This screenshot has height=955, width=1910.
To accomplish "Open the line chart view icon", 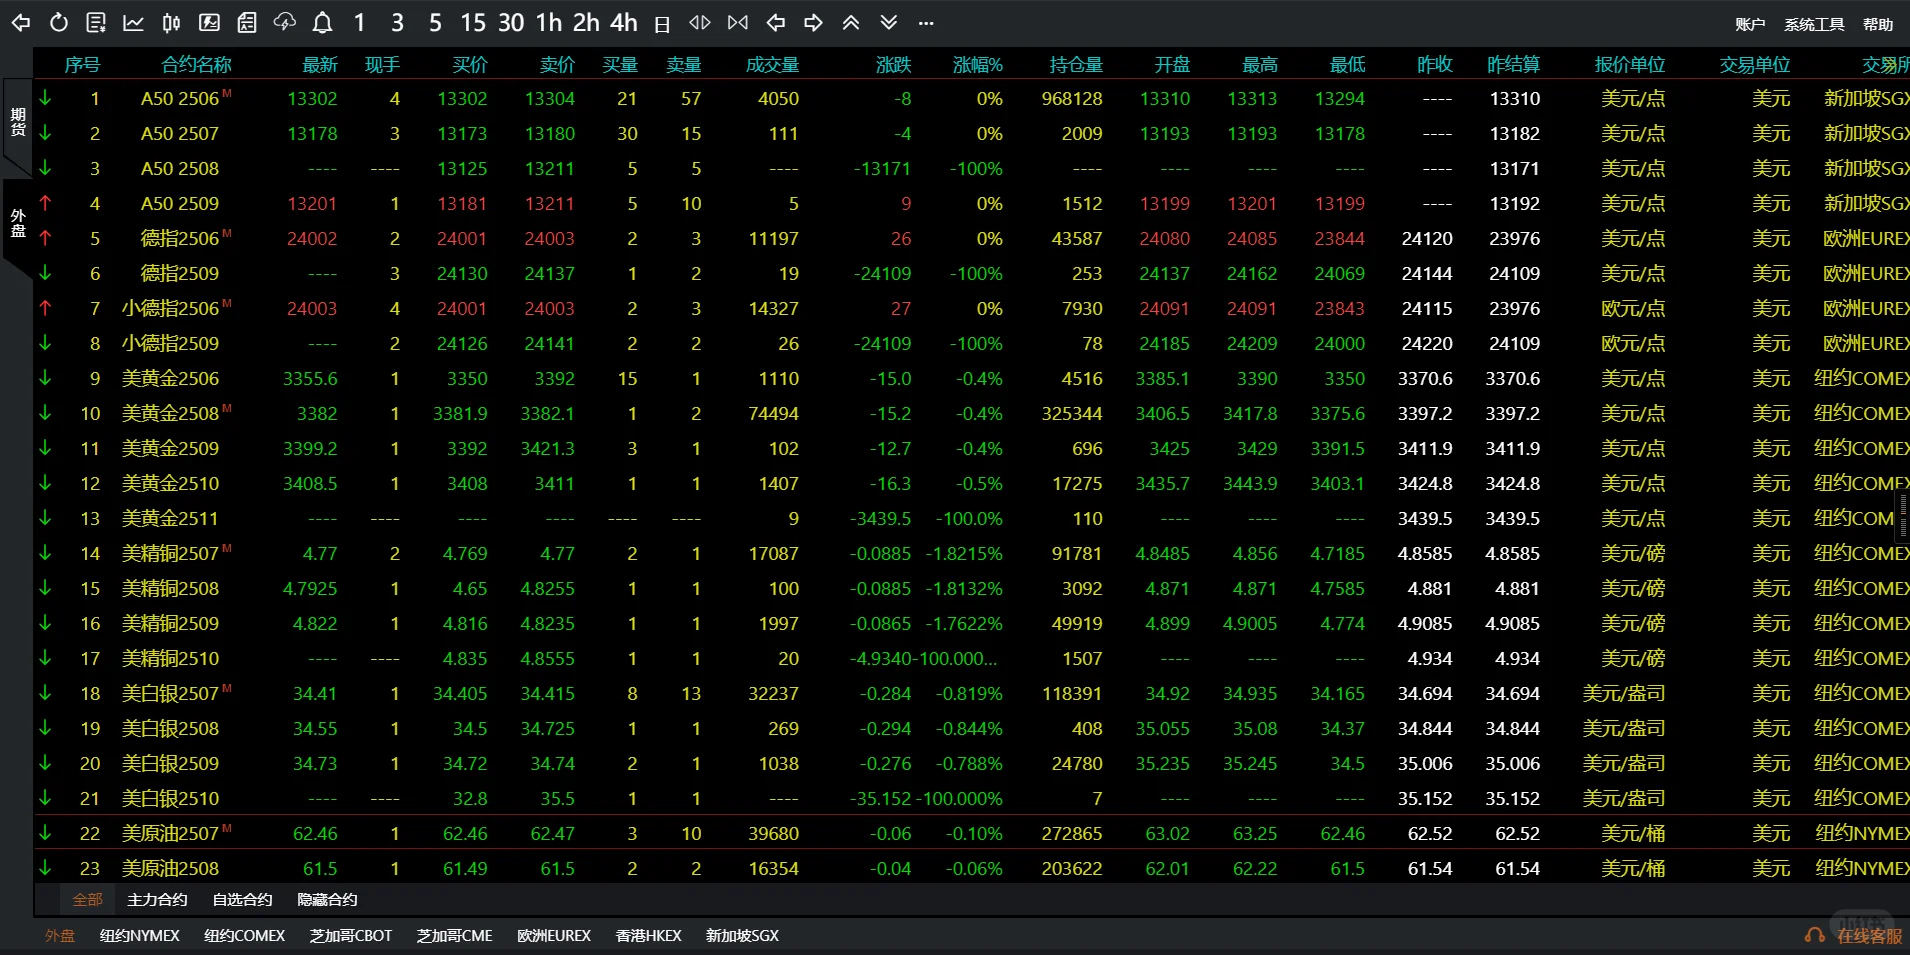I will (133, 22).
